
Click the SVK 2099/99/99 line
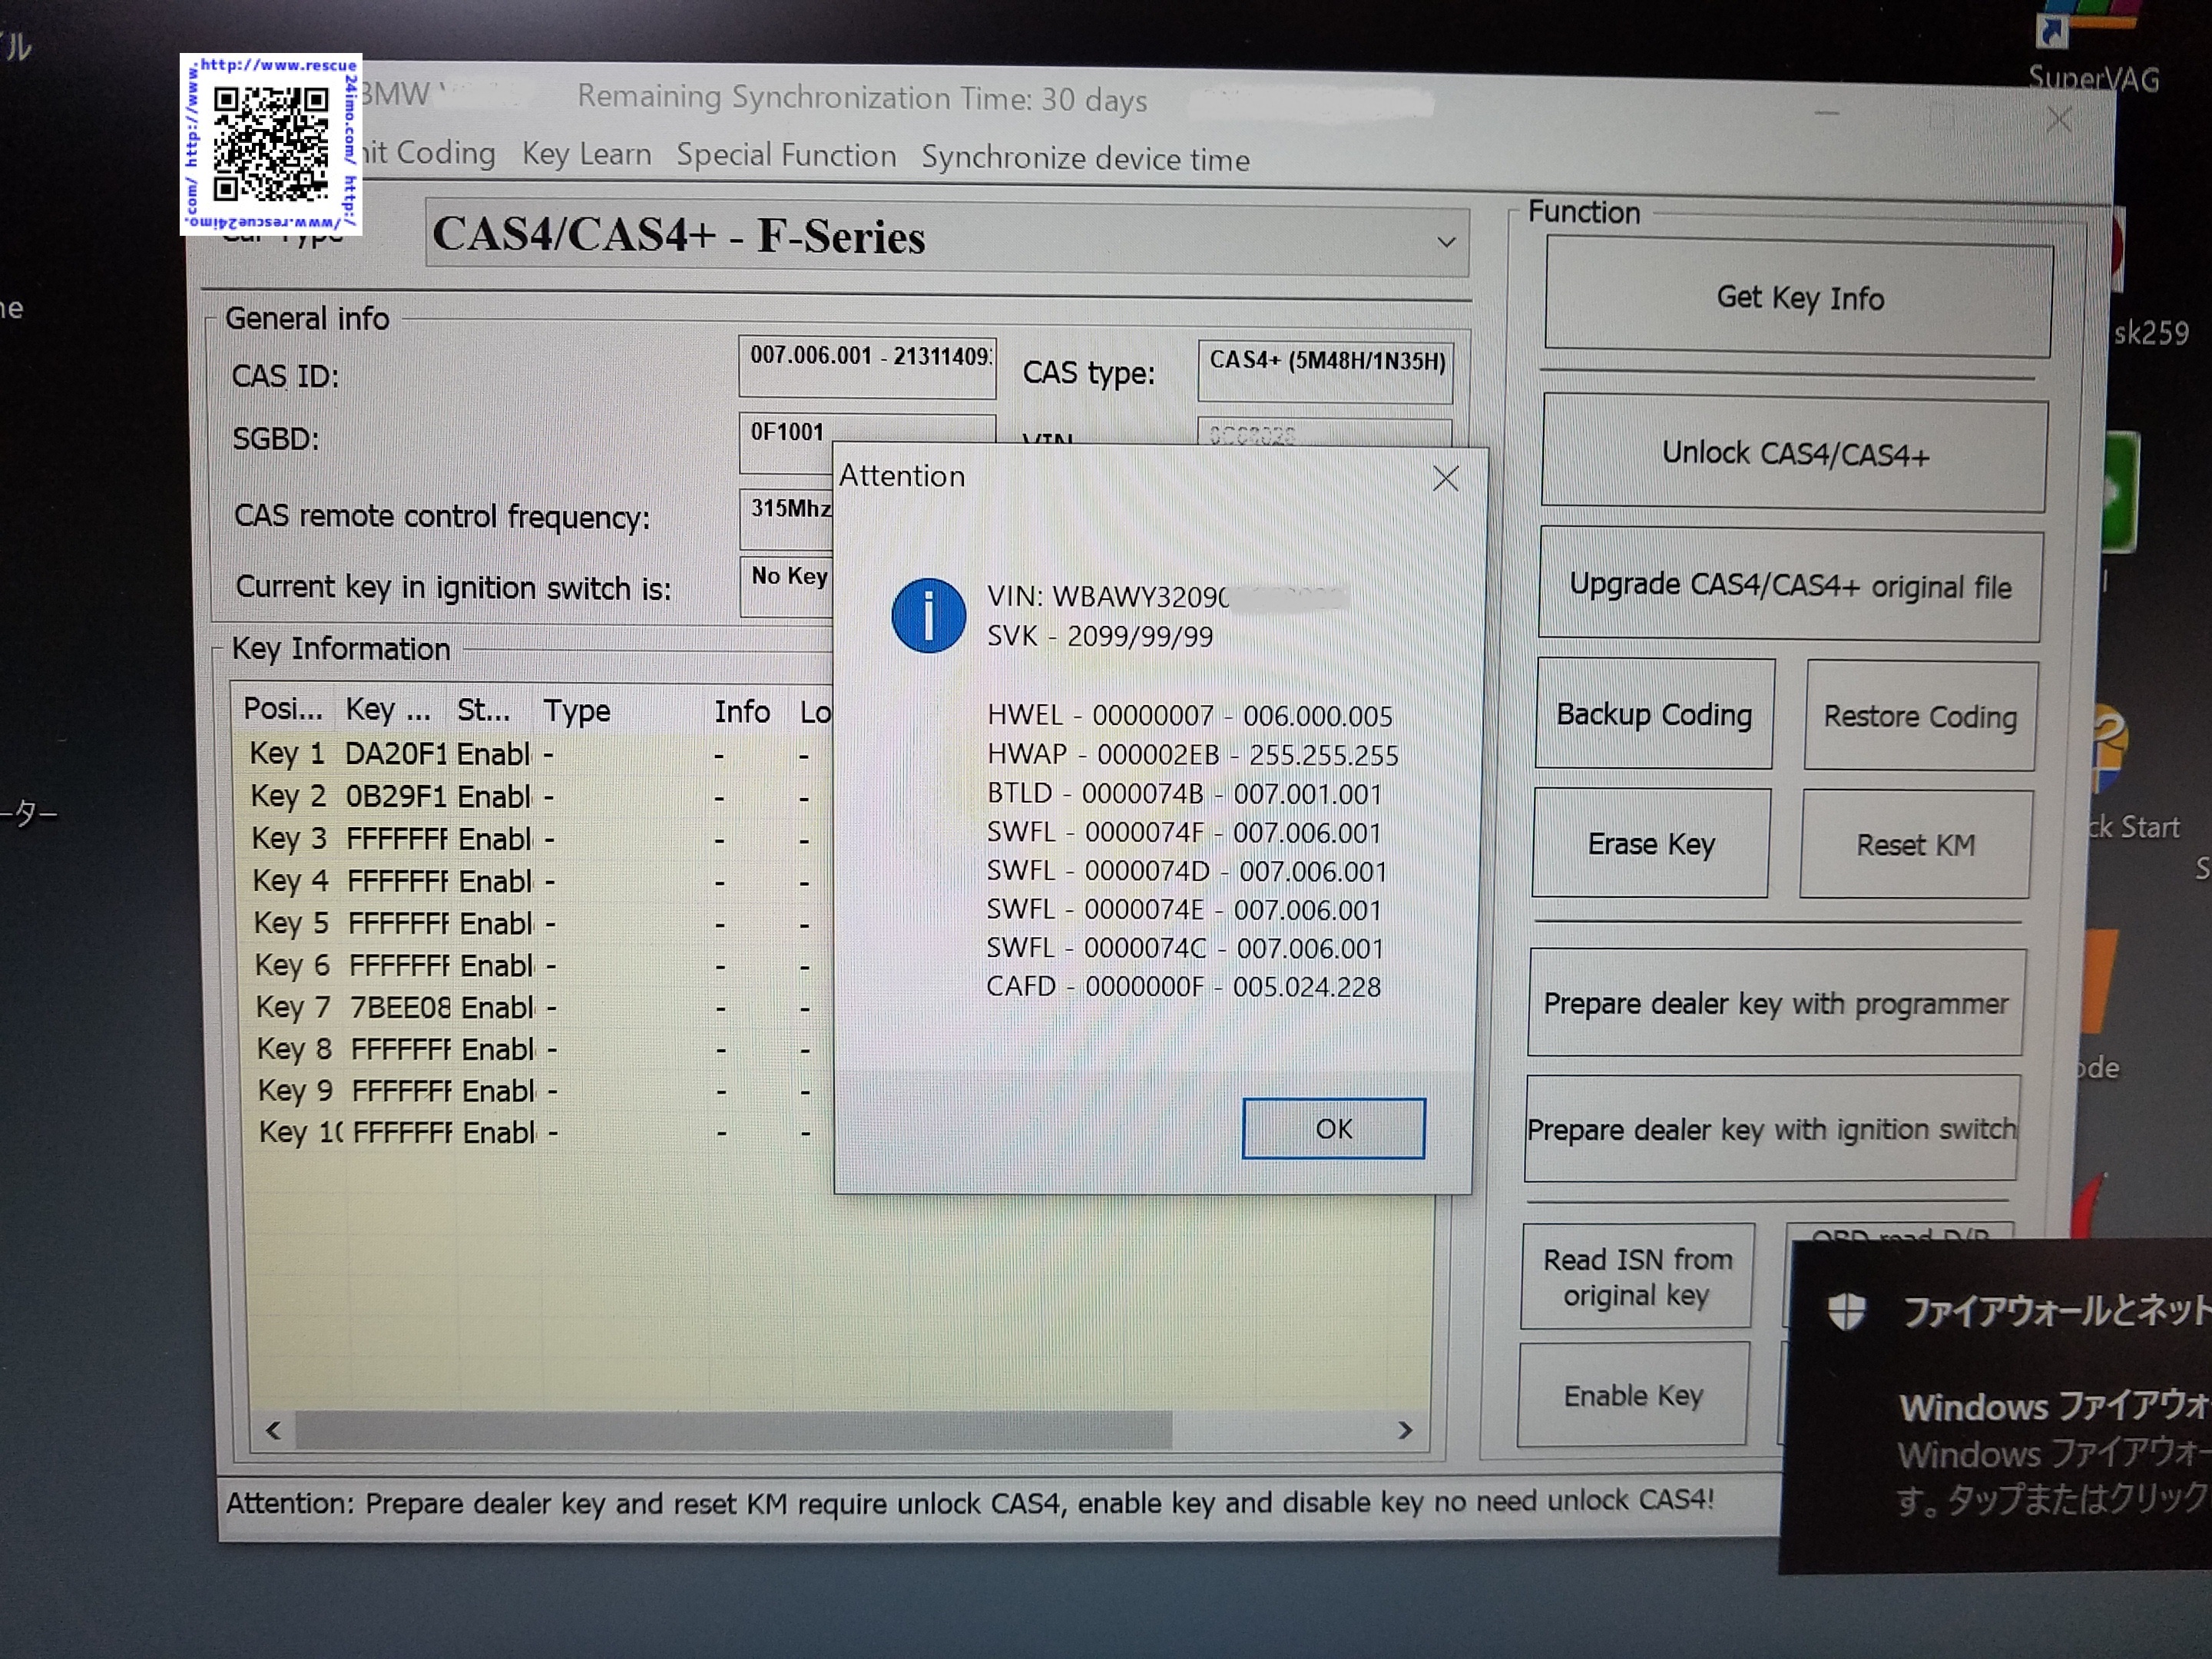(x=1100, y=636)
